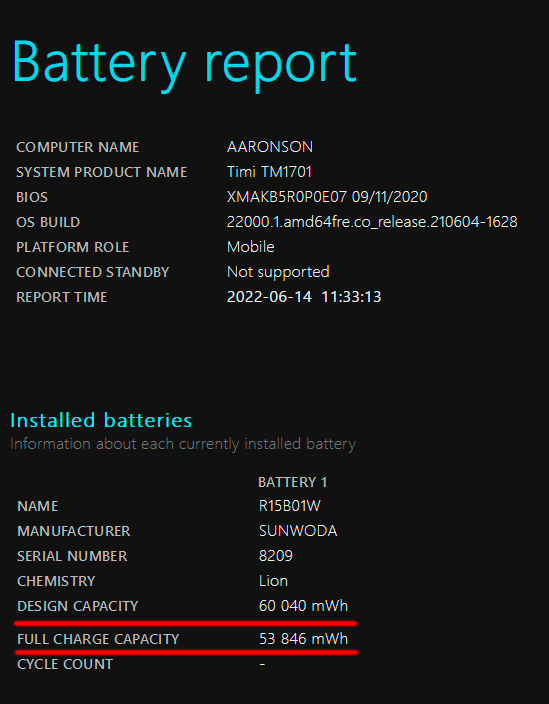The height and width of the screenshot is (704, 549).
Task: Click the PLATFORM ROLE label
Action: 73,247
